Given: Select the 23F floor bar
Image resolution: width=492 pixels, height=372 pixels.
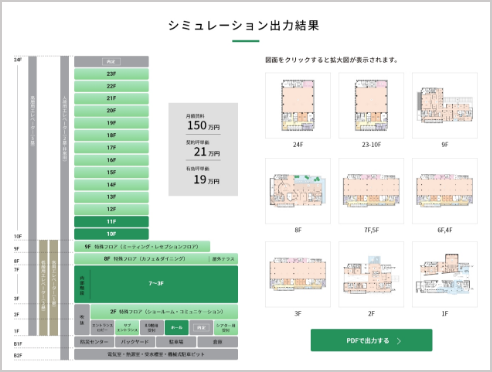Looking at the screenshot, I should coord(111,74).
